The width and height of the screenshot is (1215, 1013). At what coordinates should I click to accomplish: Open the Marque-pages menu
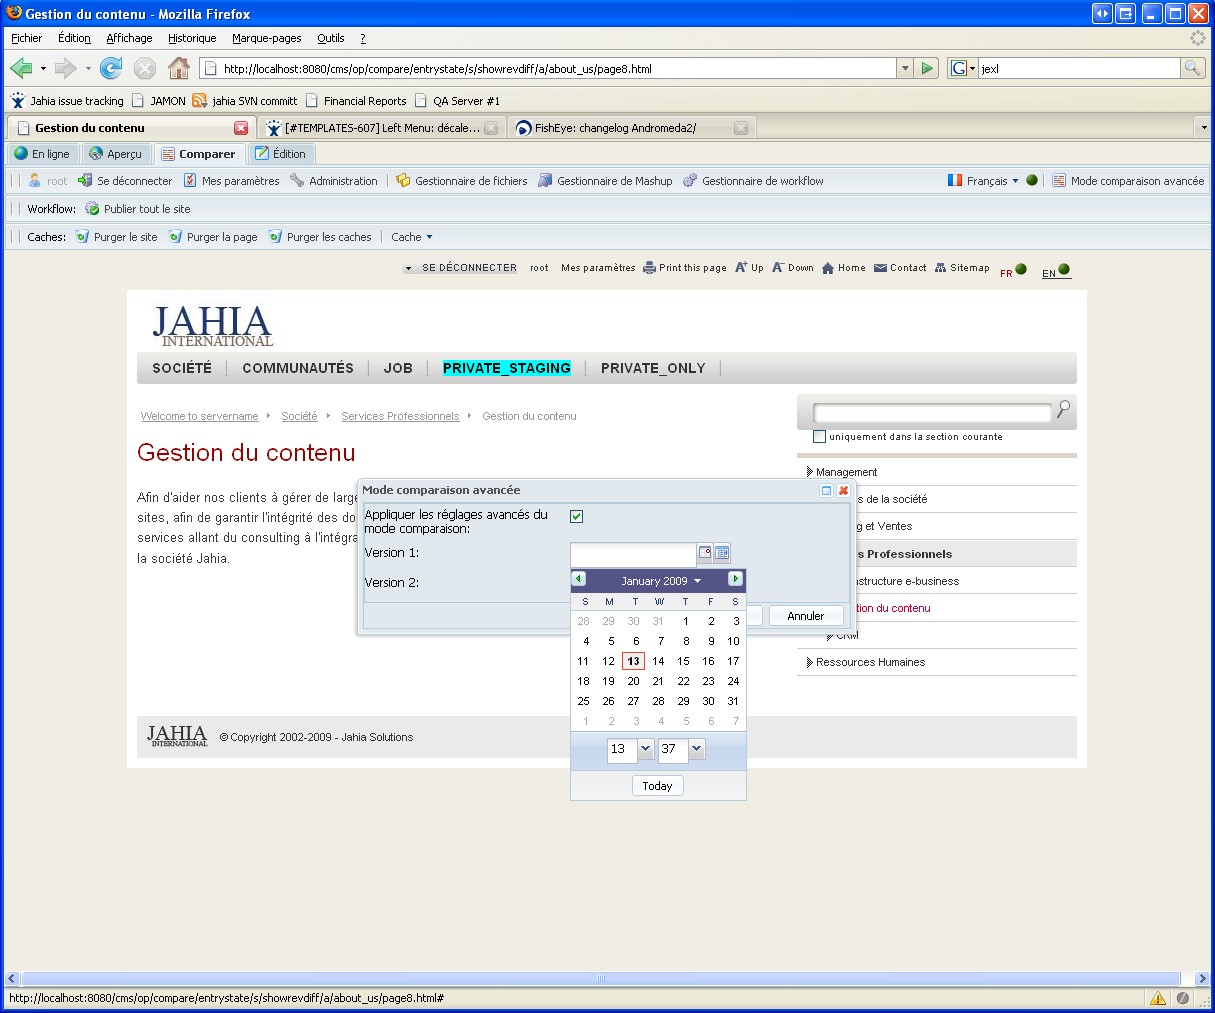(267, 38)
